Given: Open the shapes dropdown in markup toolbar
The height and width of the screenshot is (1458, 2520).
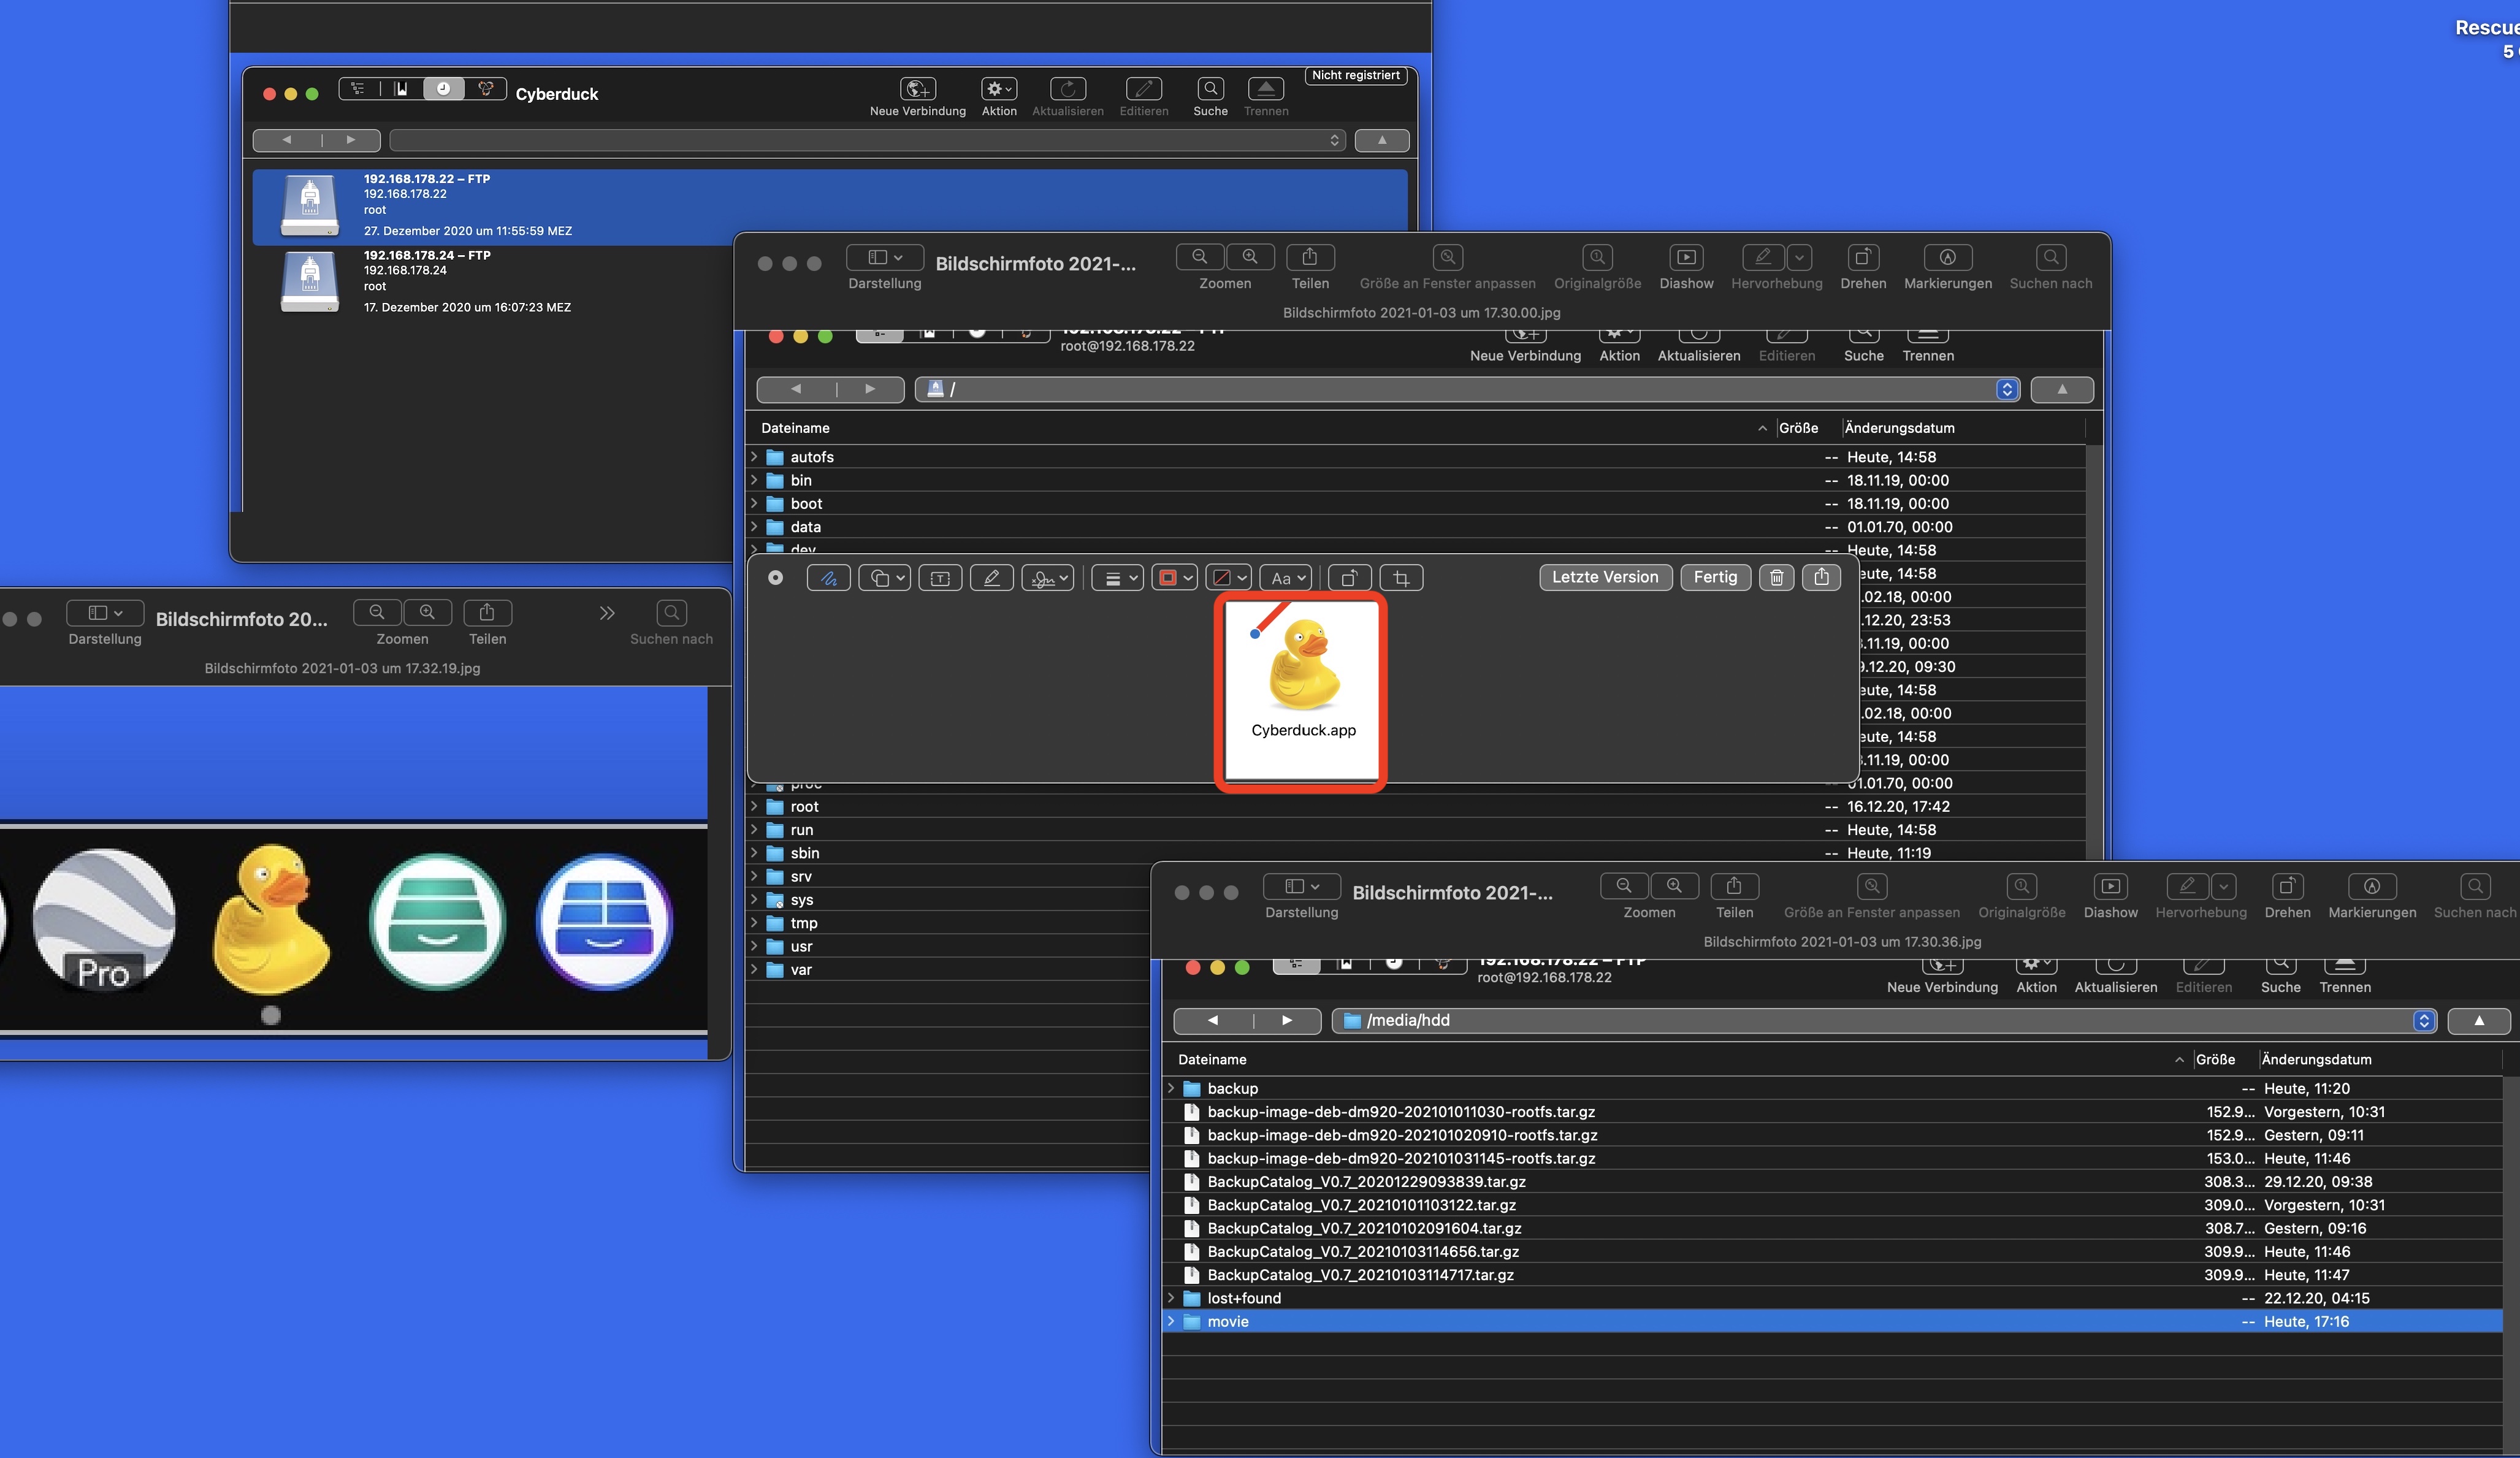Looking at the screenshot, I should point(884,578).
